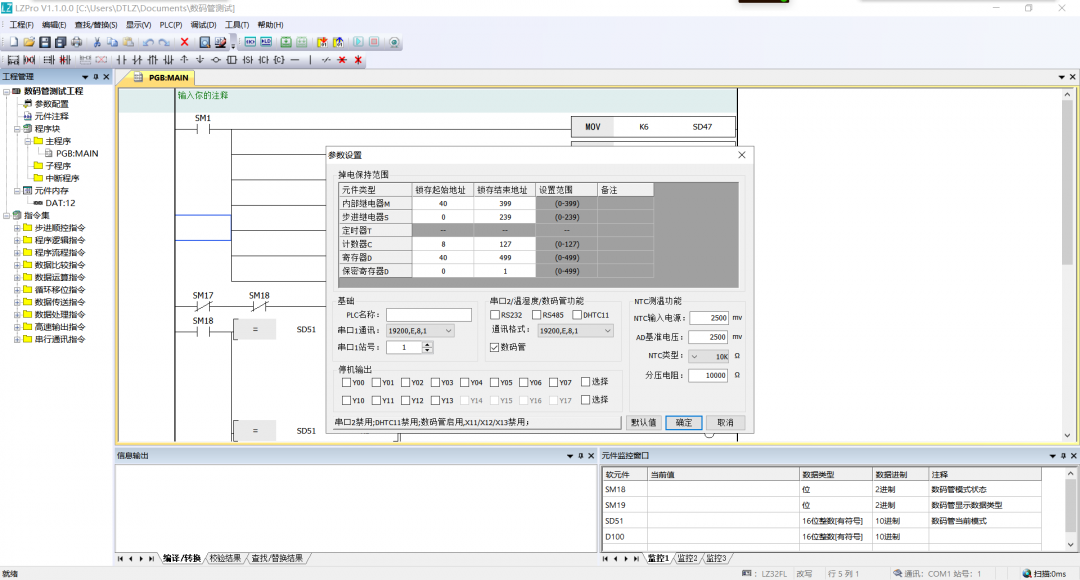Click the red Stop PLC icon

374,42
